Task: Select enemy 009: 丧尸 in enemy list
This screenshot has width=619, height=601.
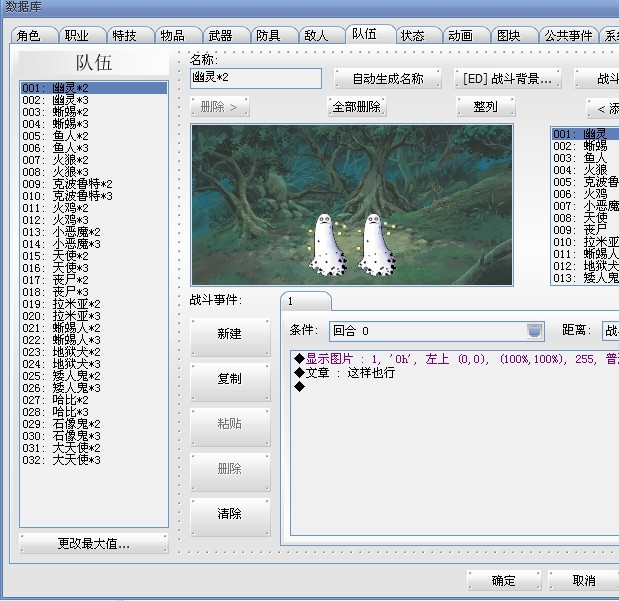Action: click(x=585, y=230)
